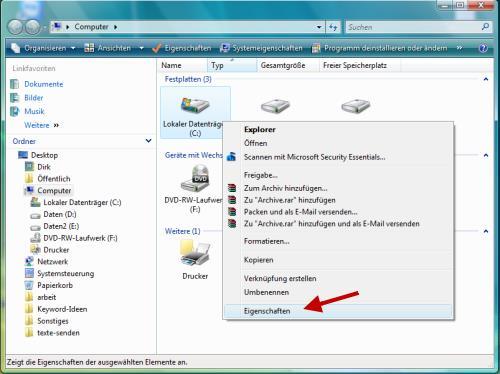Click the Weitere favorites link

[42, 125]
